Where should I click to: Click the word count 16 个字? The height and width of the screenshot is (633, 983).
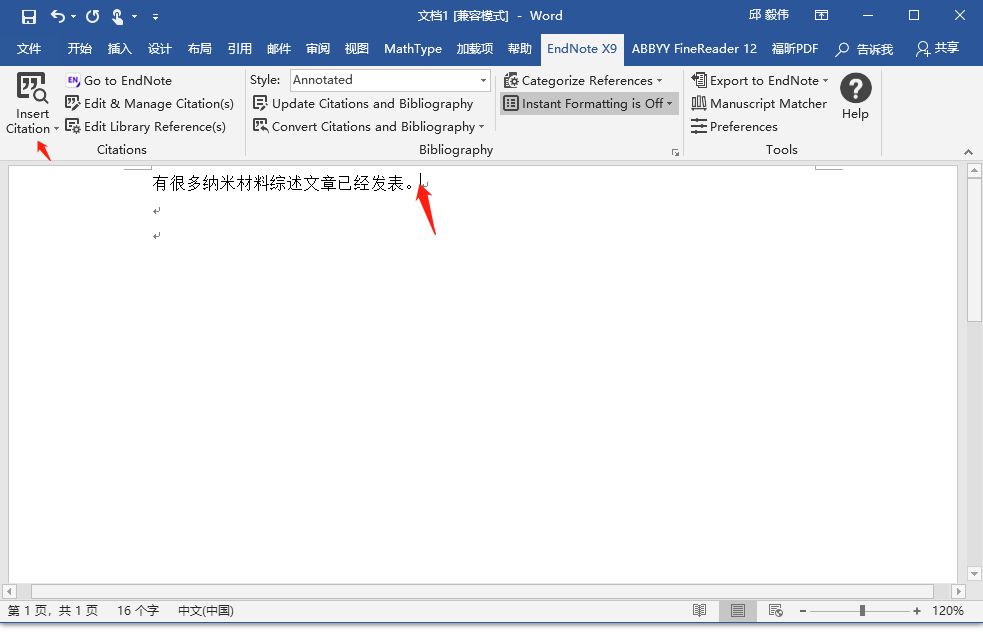138,610
